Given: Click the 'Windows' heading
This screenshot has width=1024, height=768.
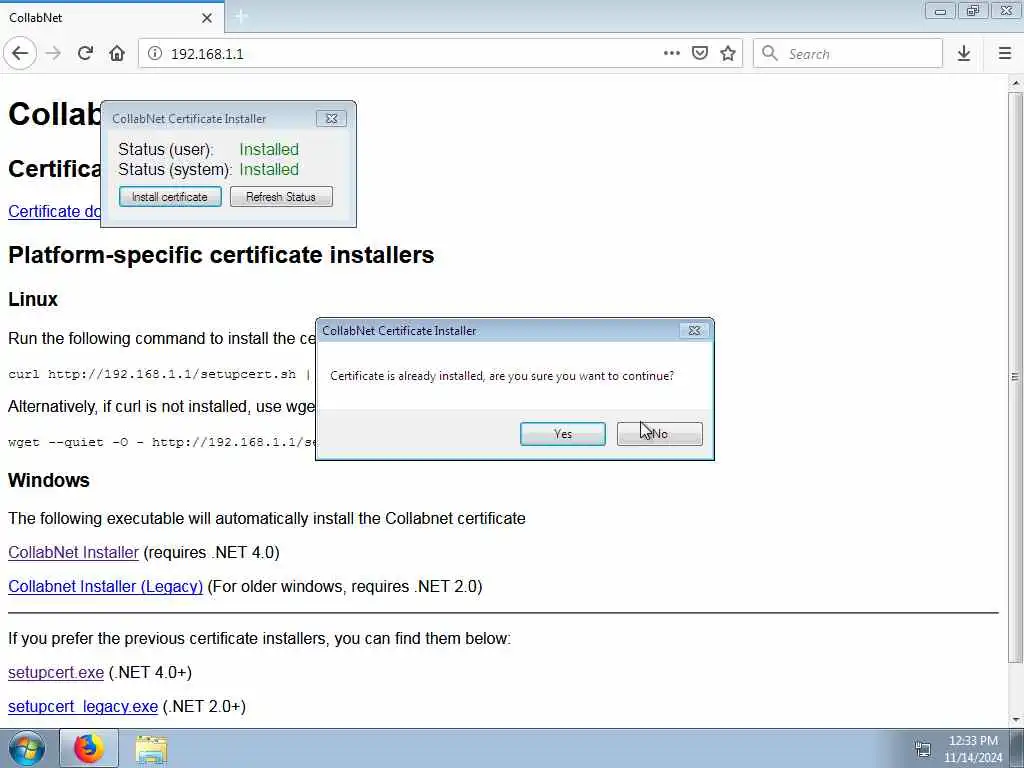Looking at the screenshot, I should tap(49, 480).
